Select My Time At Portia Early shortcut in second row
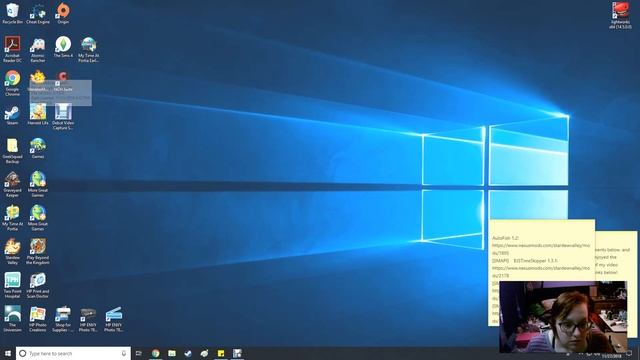The image size is (640, 360). 89,49
